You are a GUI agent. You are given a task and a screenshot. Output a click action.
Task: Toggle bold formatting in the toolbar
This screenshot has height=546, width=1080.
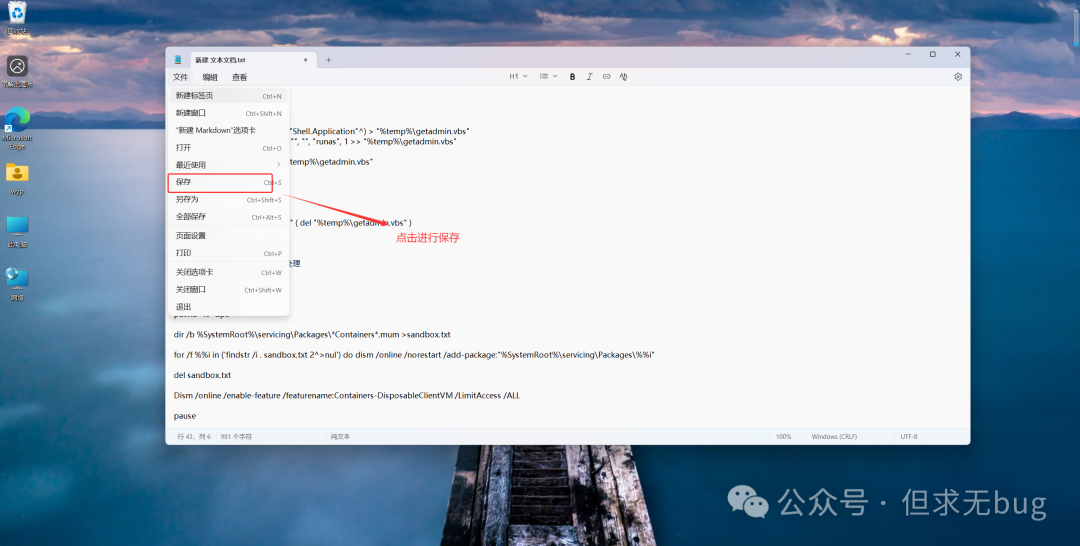tap(572, 76)
